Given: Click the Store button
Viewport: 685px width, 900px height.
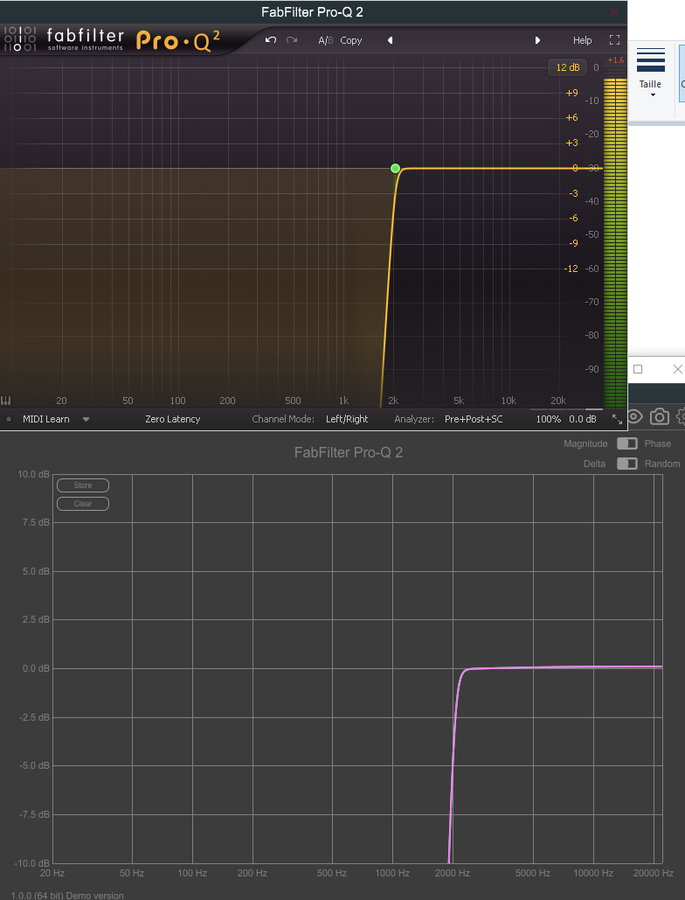Looking at the screenshot, I should (83, 486).
